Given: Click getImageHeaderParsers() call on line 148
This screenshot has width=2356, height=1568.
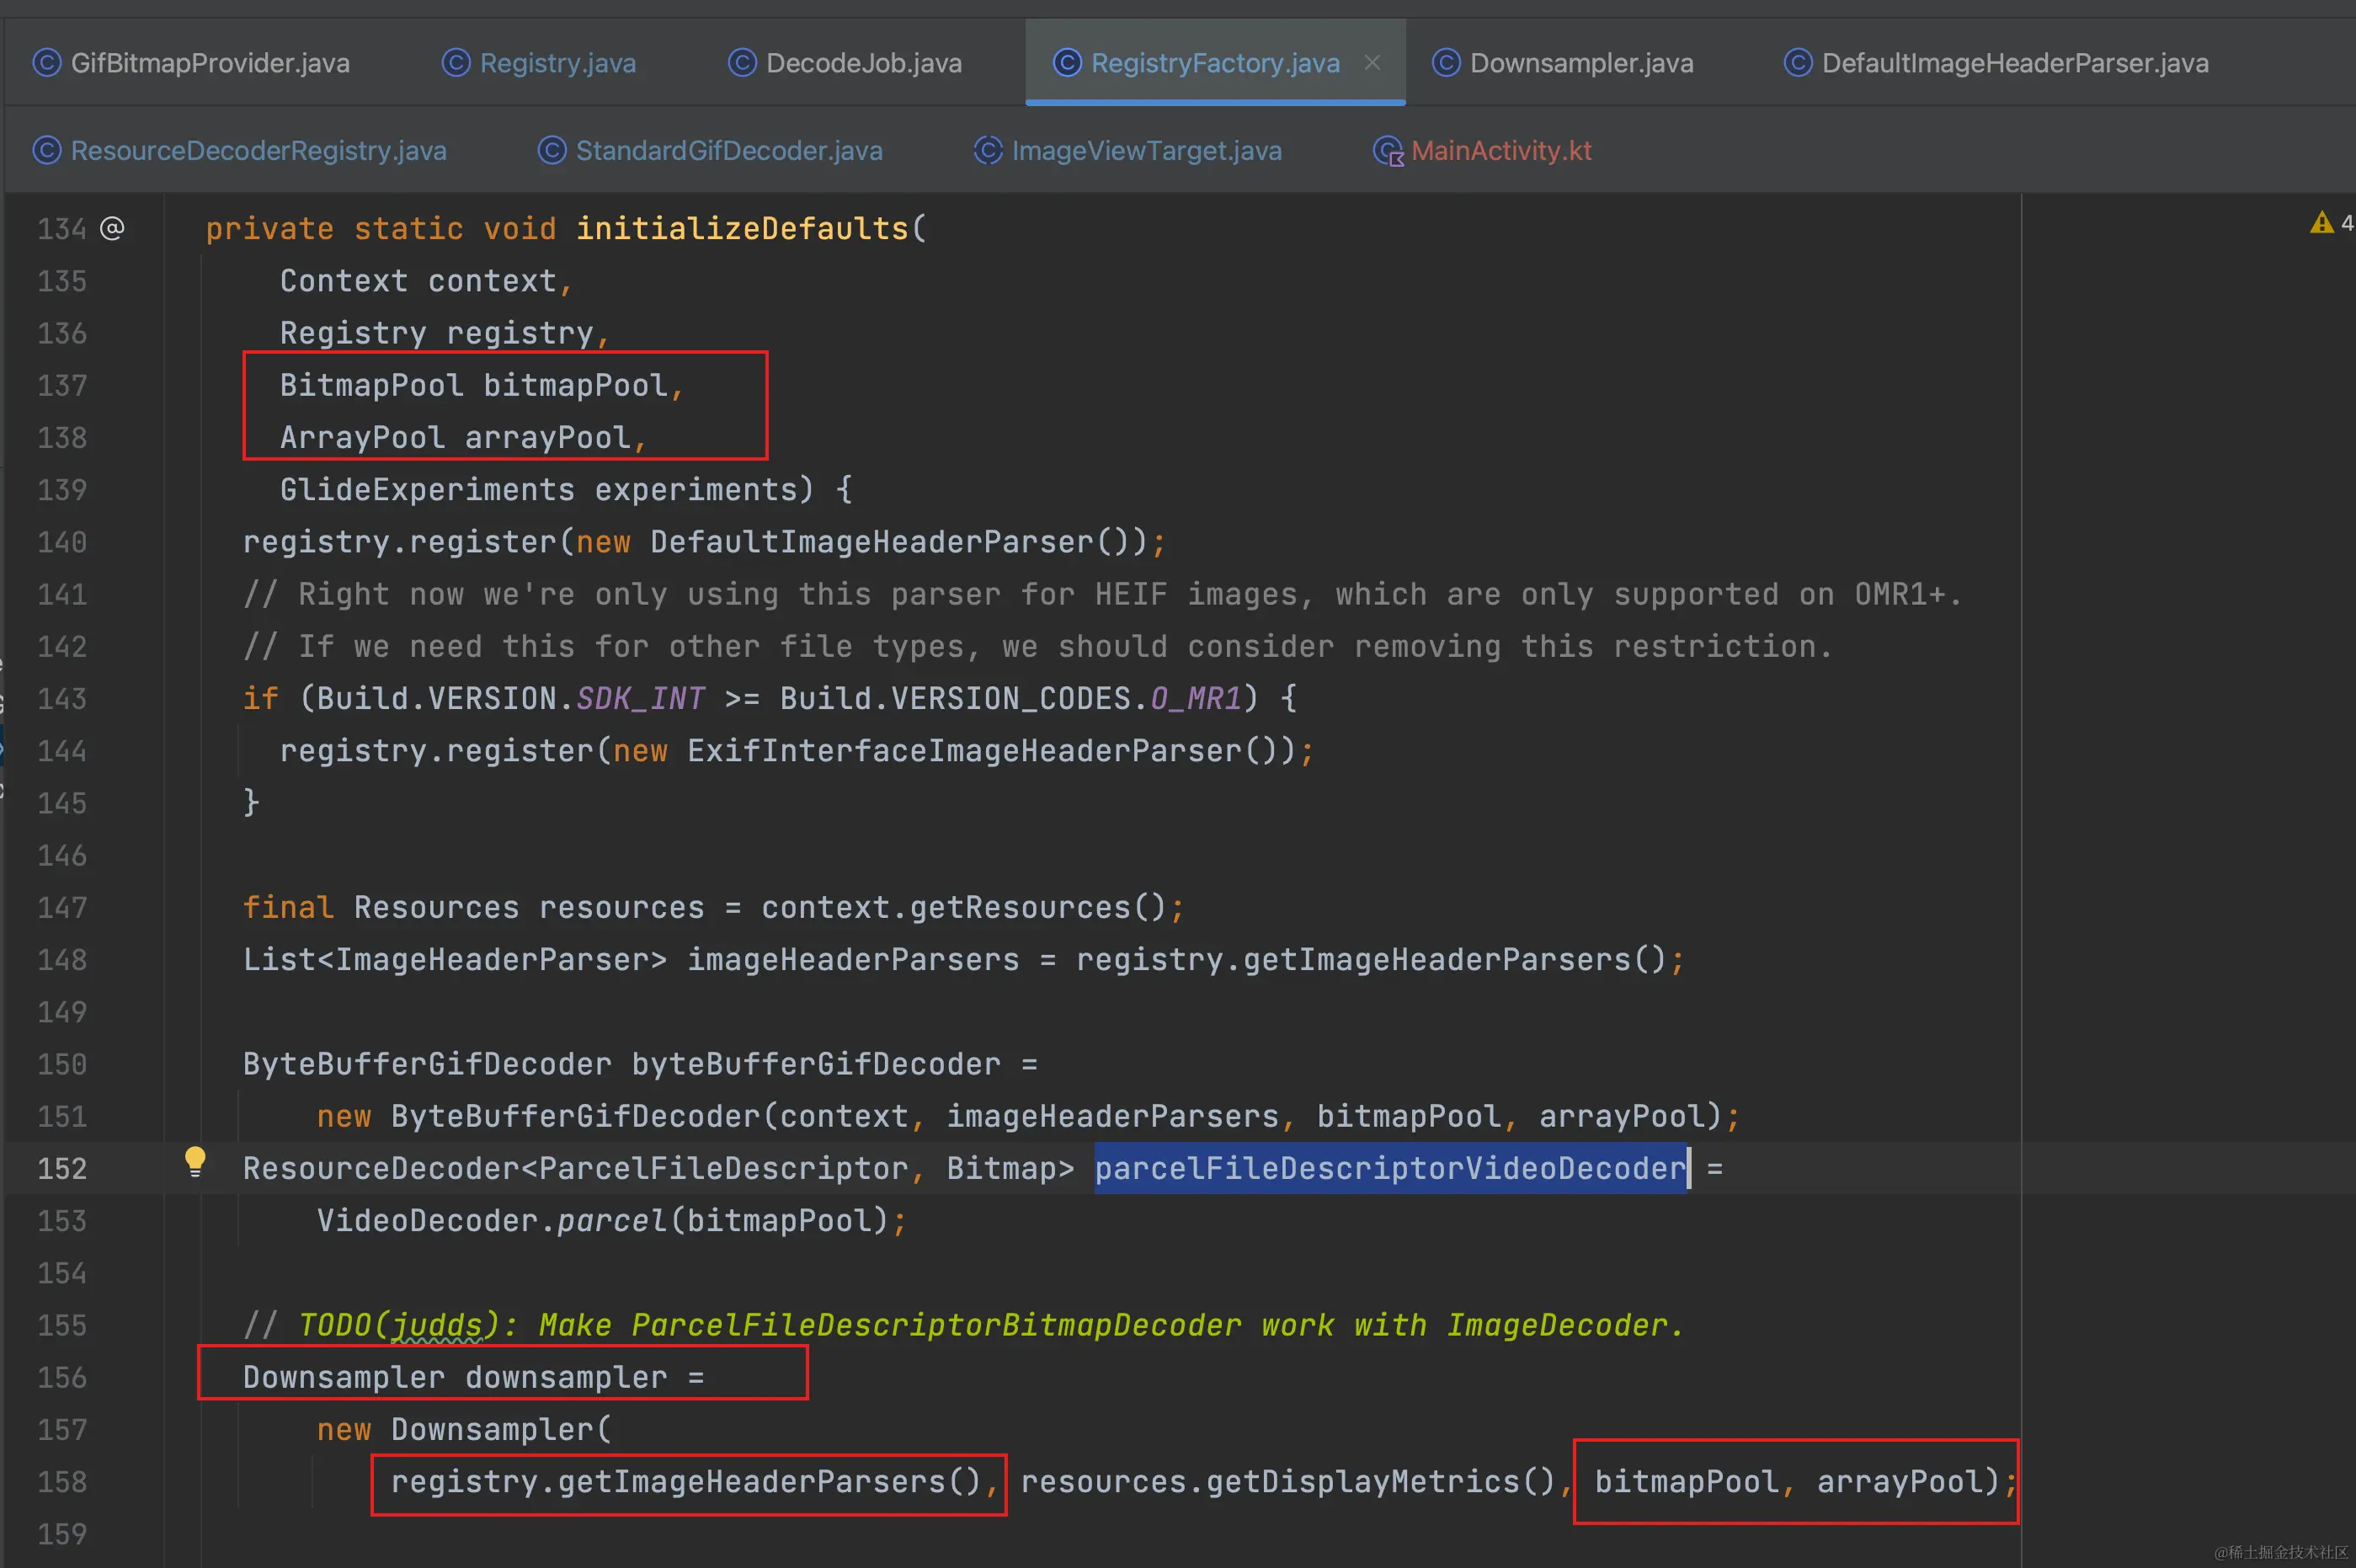Looking at the screenshot, I should tap(1455, 959).
